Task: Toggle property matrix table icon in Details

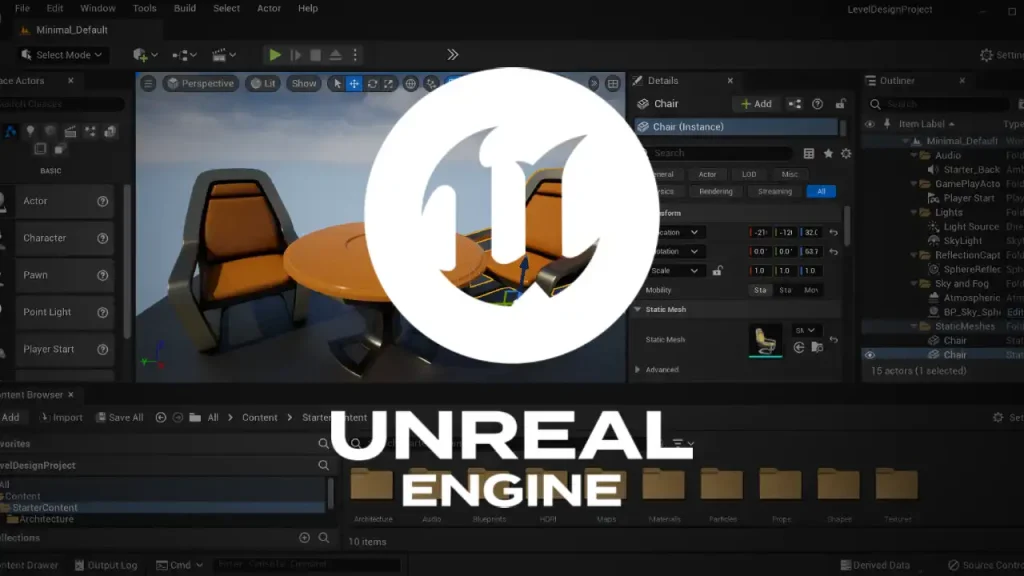Action: click(x=808, y=153)
